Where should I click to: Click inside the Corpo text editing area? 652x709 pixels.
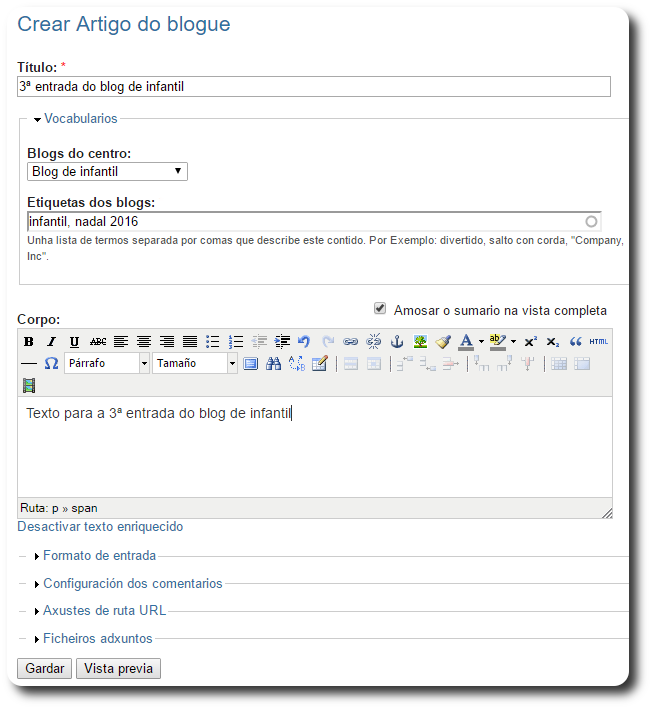tap(315, 447)
